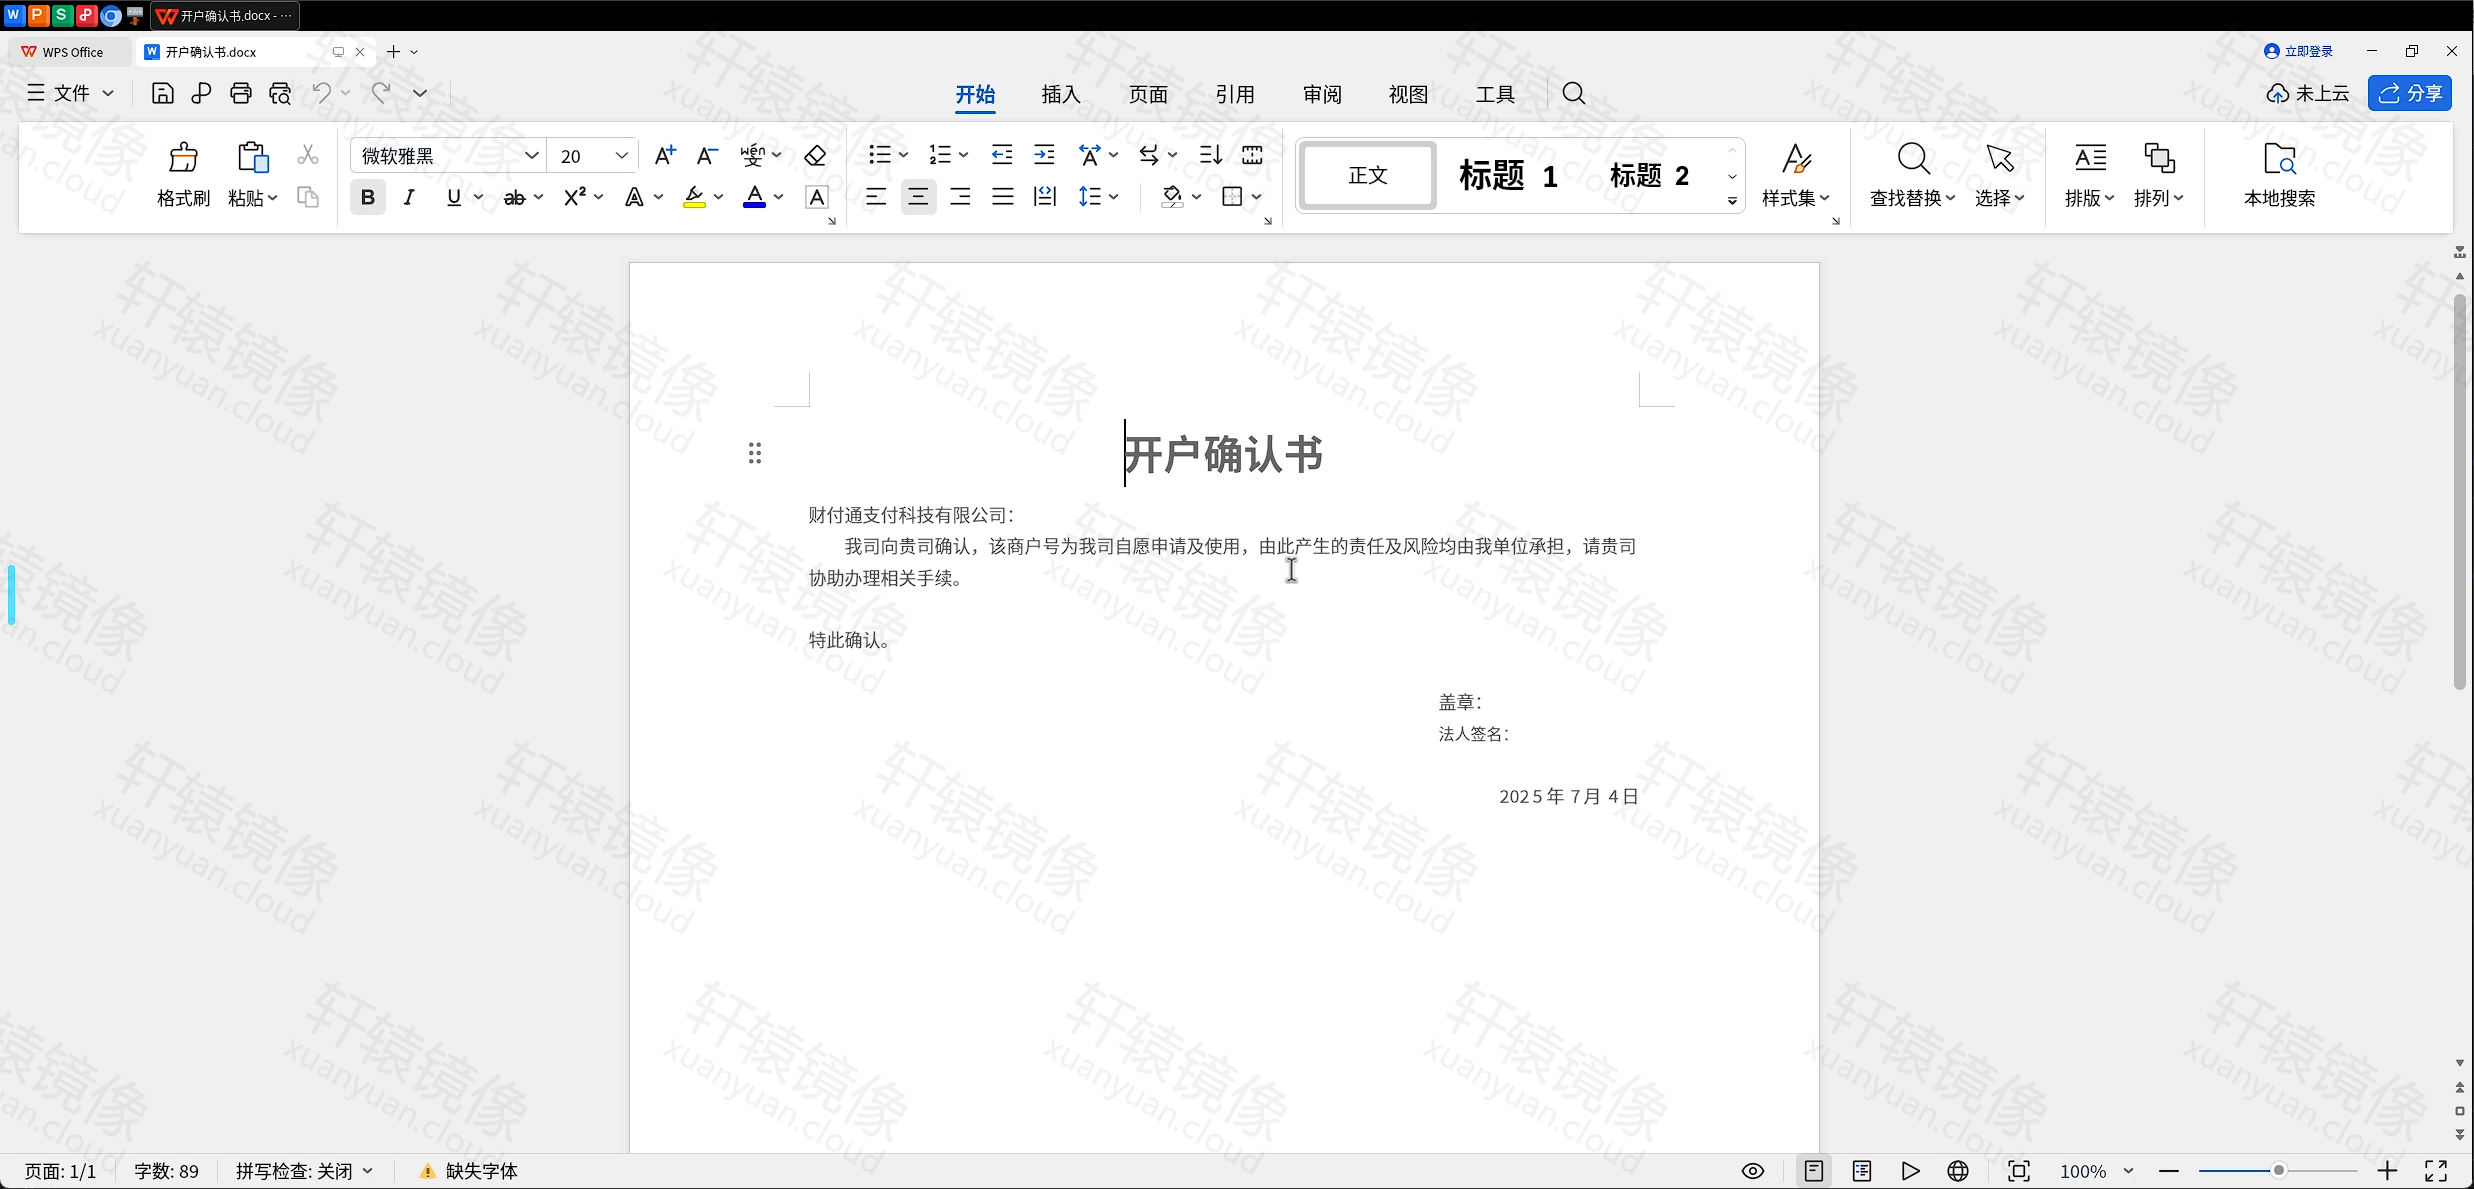The width and height of the screenshot is (2474, 1189).
Task: Expand the quick access toolbar customize arrow
Action: [420, 93]
